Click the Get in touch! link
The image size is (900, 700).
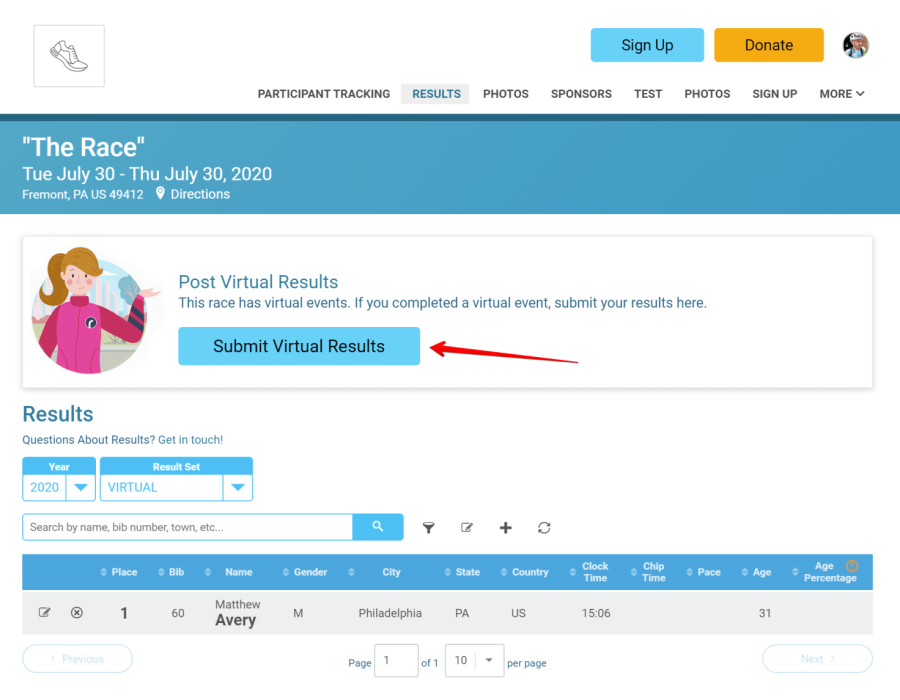click(191, 440)
